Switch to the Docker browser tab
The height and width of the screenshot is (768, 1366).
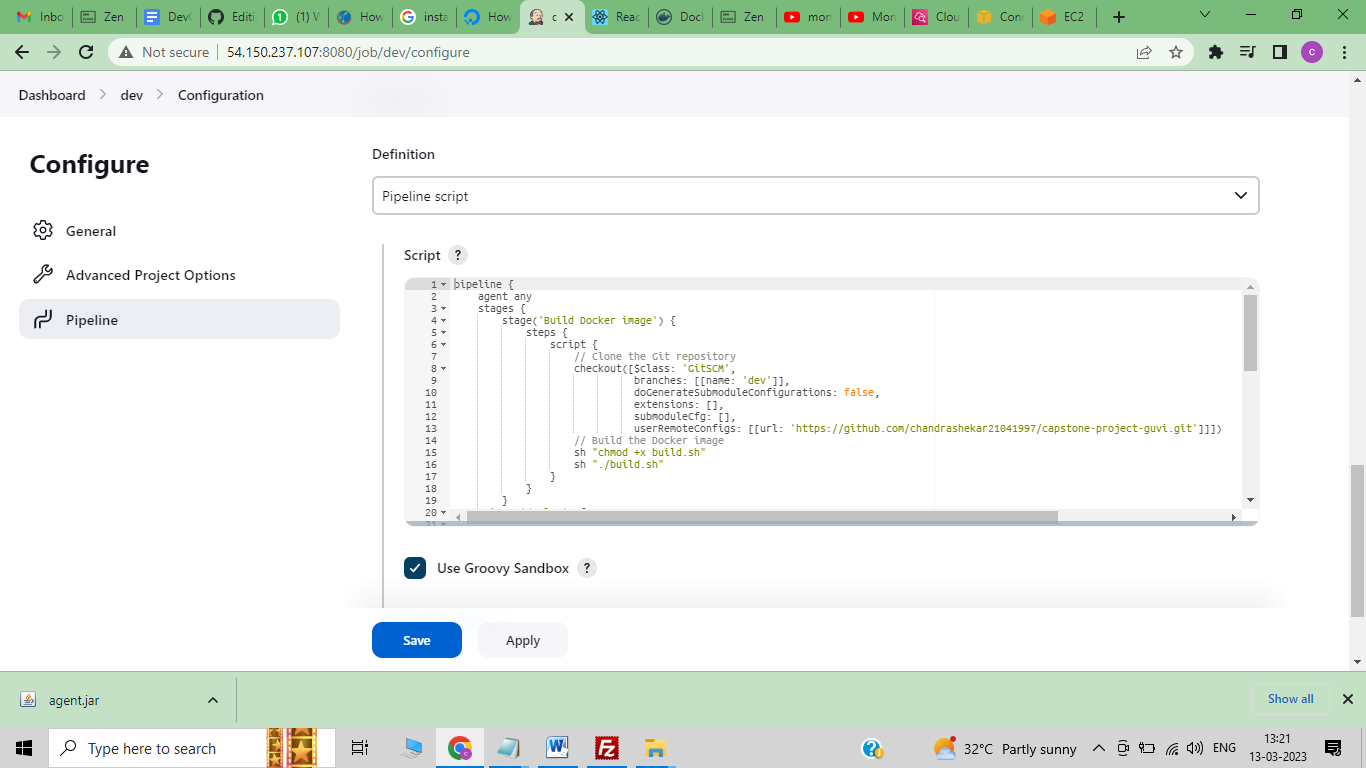(679, 16)
